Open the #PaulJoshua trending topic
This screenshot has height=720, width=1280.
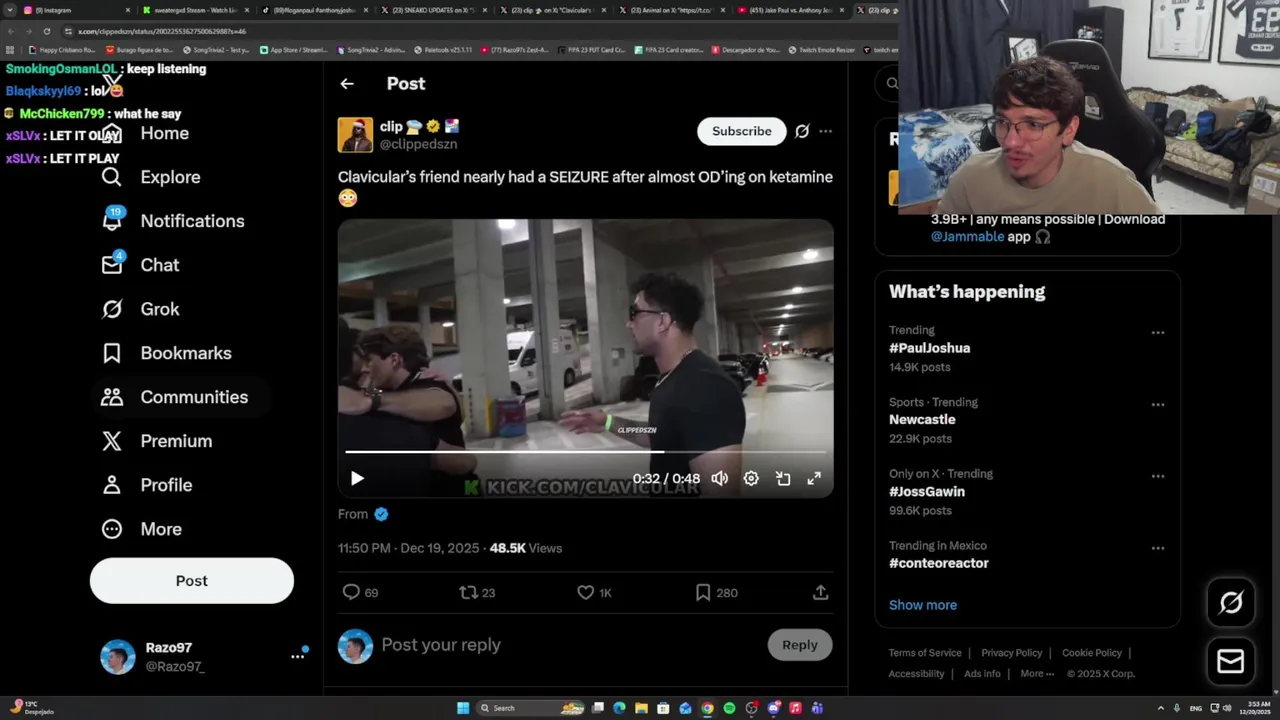(x=929, y=348)
